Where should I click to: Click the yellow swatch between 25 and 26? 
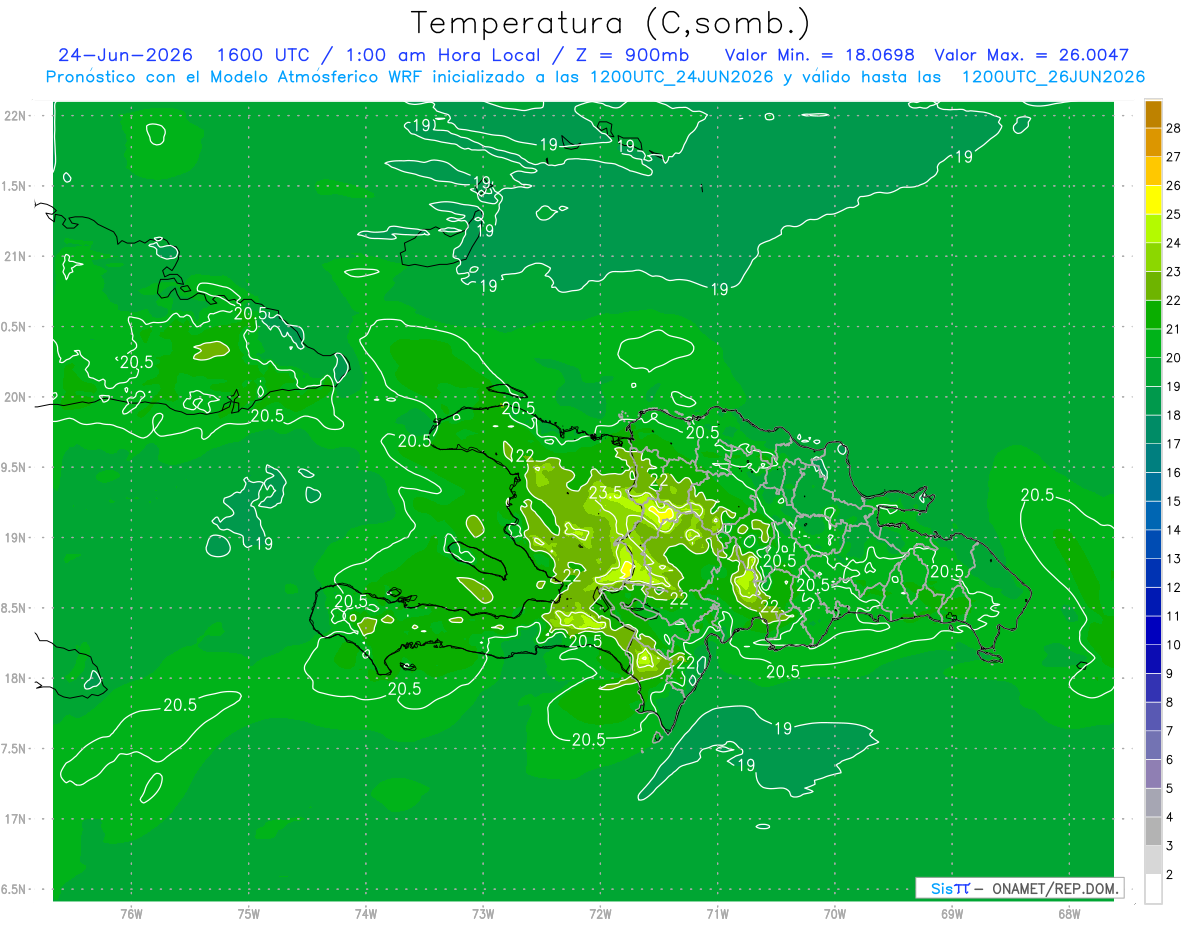coord(1153,200)
